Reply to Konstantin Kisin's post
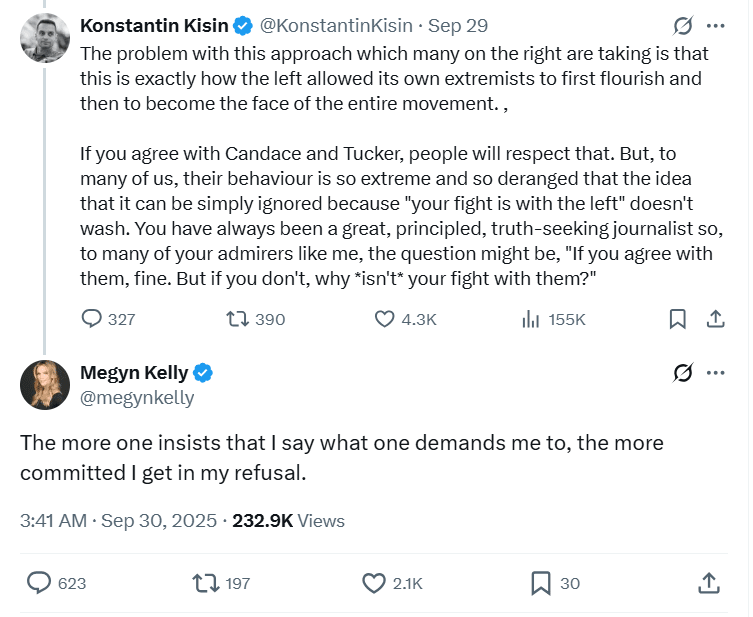The height and width of the screenshot is (617, 753). (x=92, y=319)
